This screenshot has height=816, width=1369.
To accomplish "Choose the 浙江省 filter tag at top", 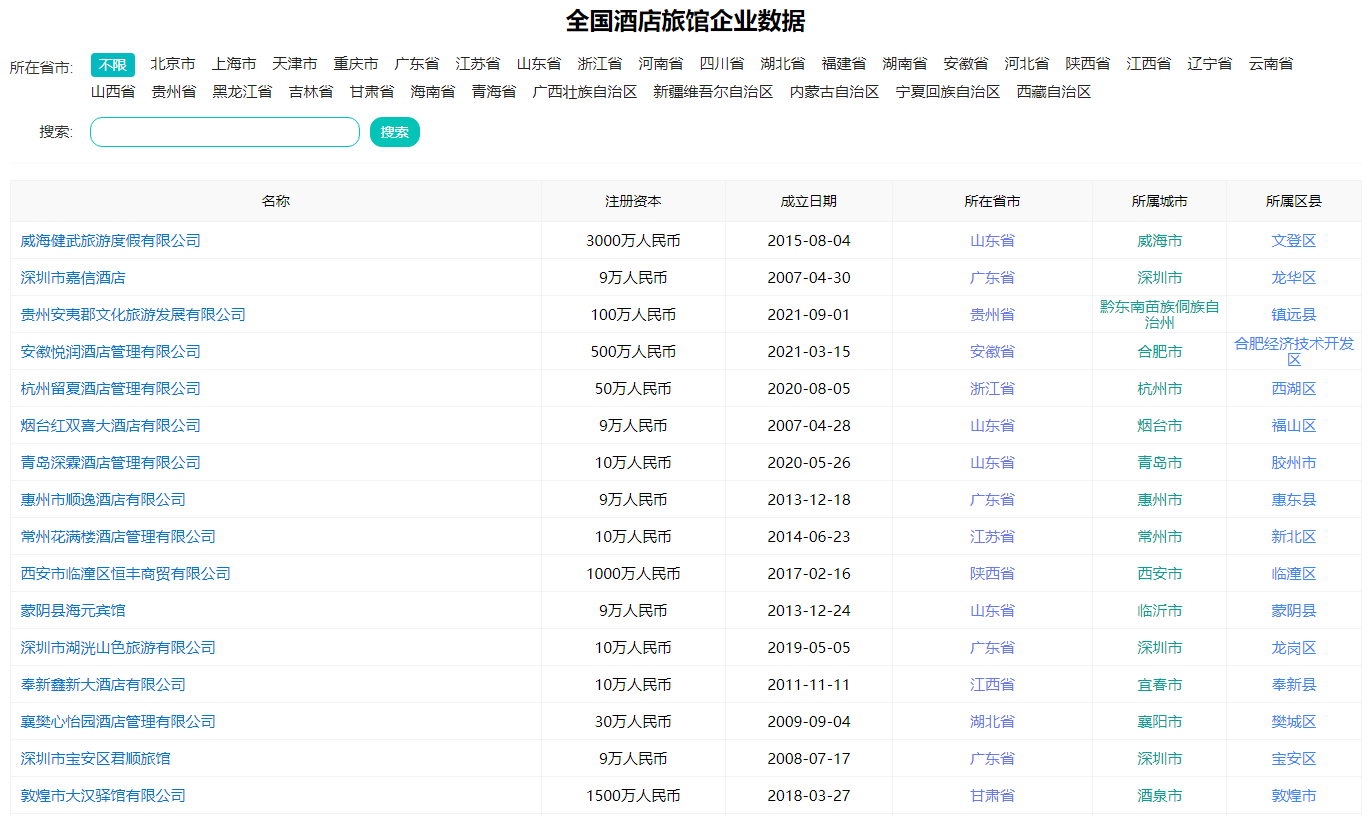I will tap(600, 64).
